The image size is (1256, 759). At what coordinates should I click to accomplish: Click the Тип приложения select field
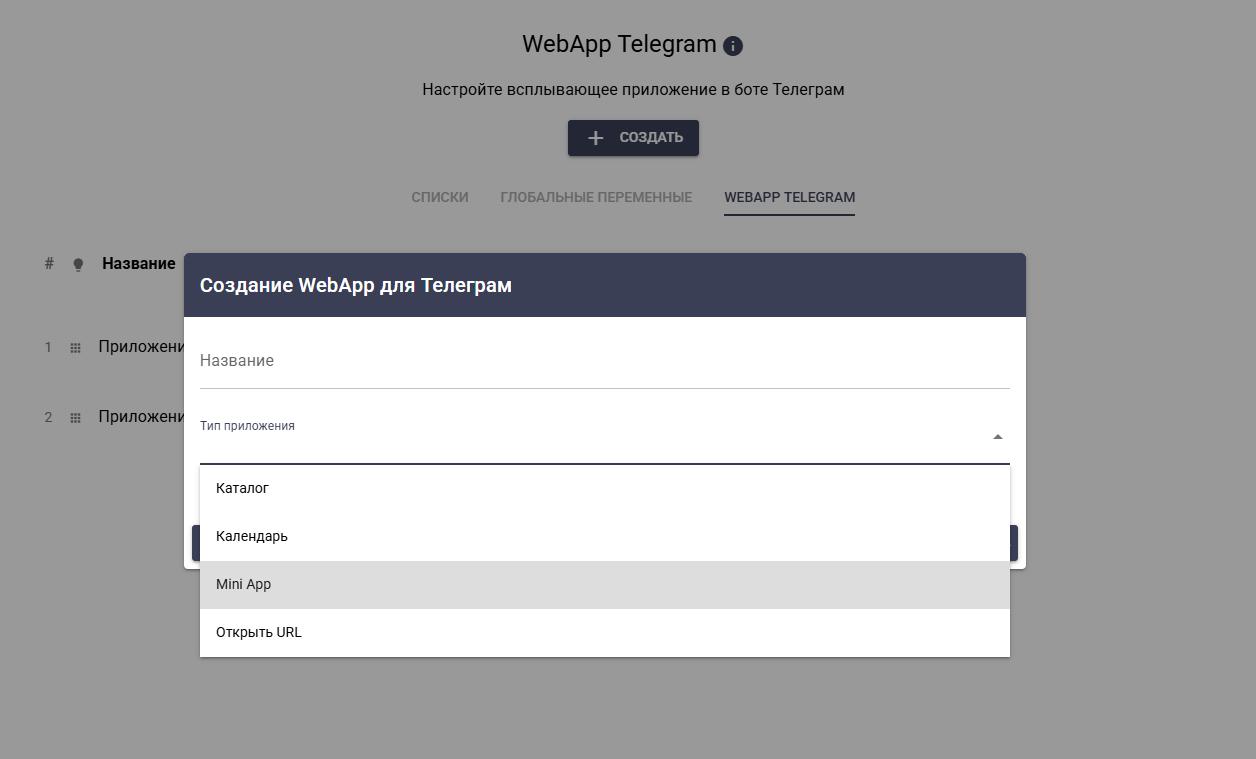(x=590, y=442)
